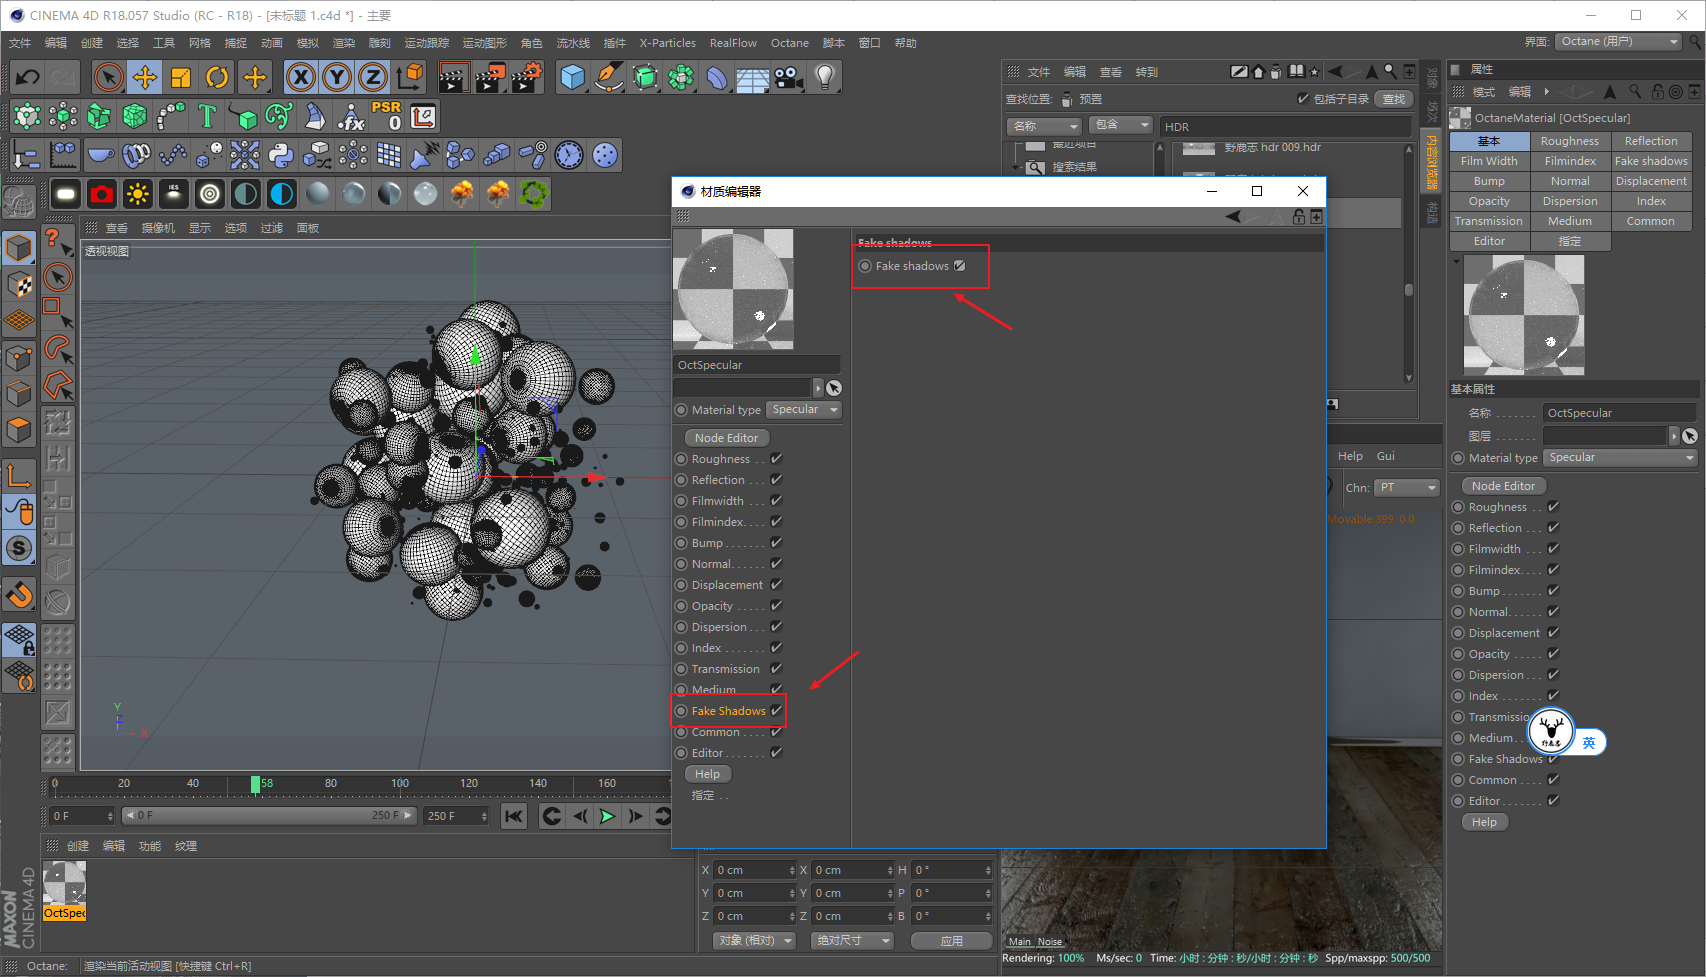Toggle Opacity checkbox in attributes panel
1706x977 pixels.
pyautogui.click(x=1553, y=654)
